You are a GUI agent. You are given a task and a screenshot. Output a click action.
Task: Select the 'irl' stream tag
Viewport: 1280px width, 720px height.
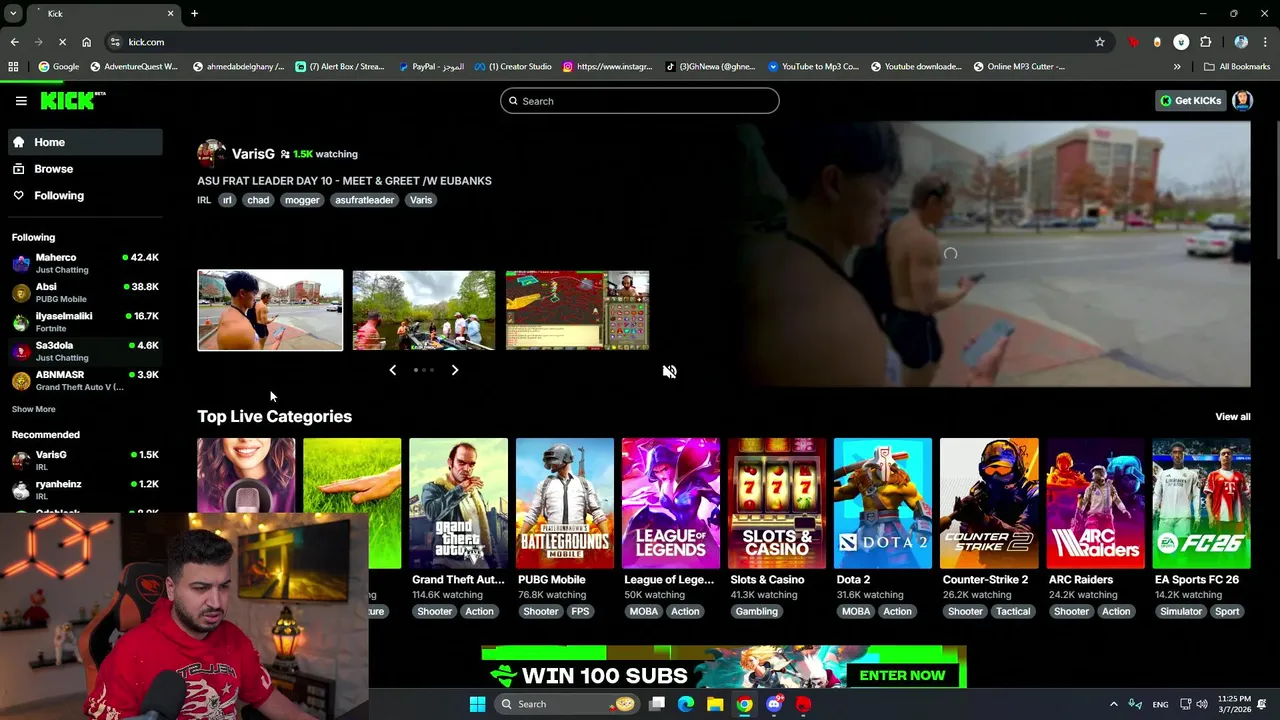pyautogui.click(x=227, y=200)
